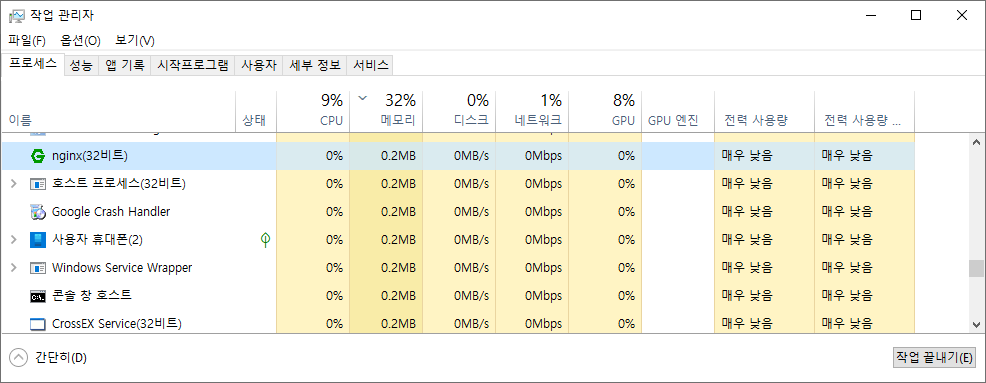Screen dimensions: 986x383
Task: Sort by the 전력 사용량 column header
Action: point(764,112)
